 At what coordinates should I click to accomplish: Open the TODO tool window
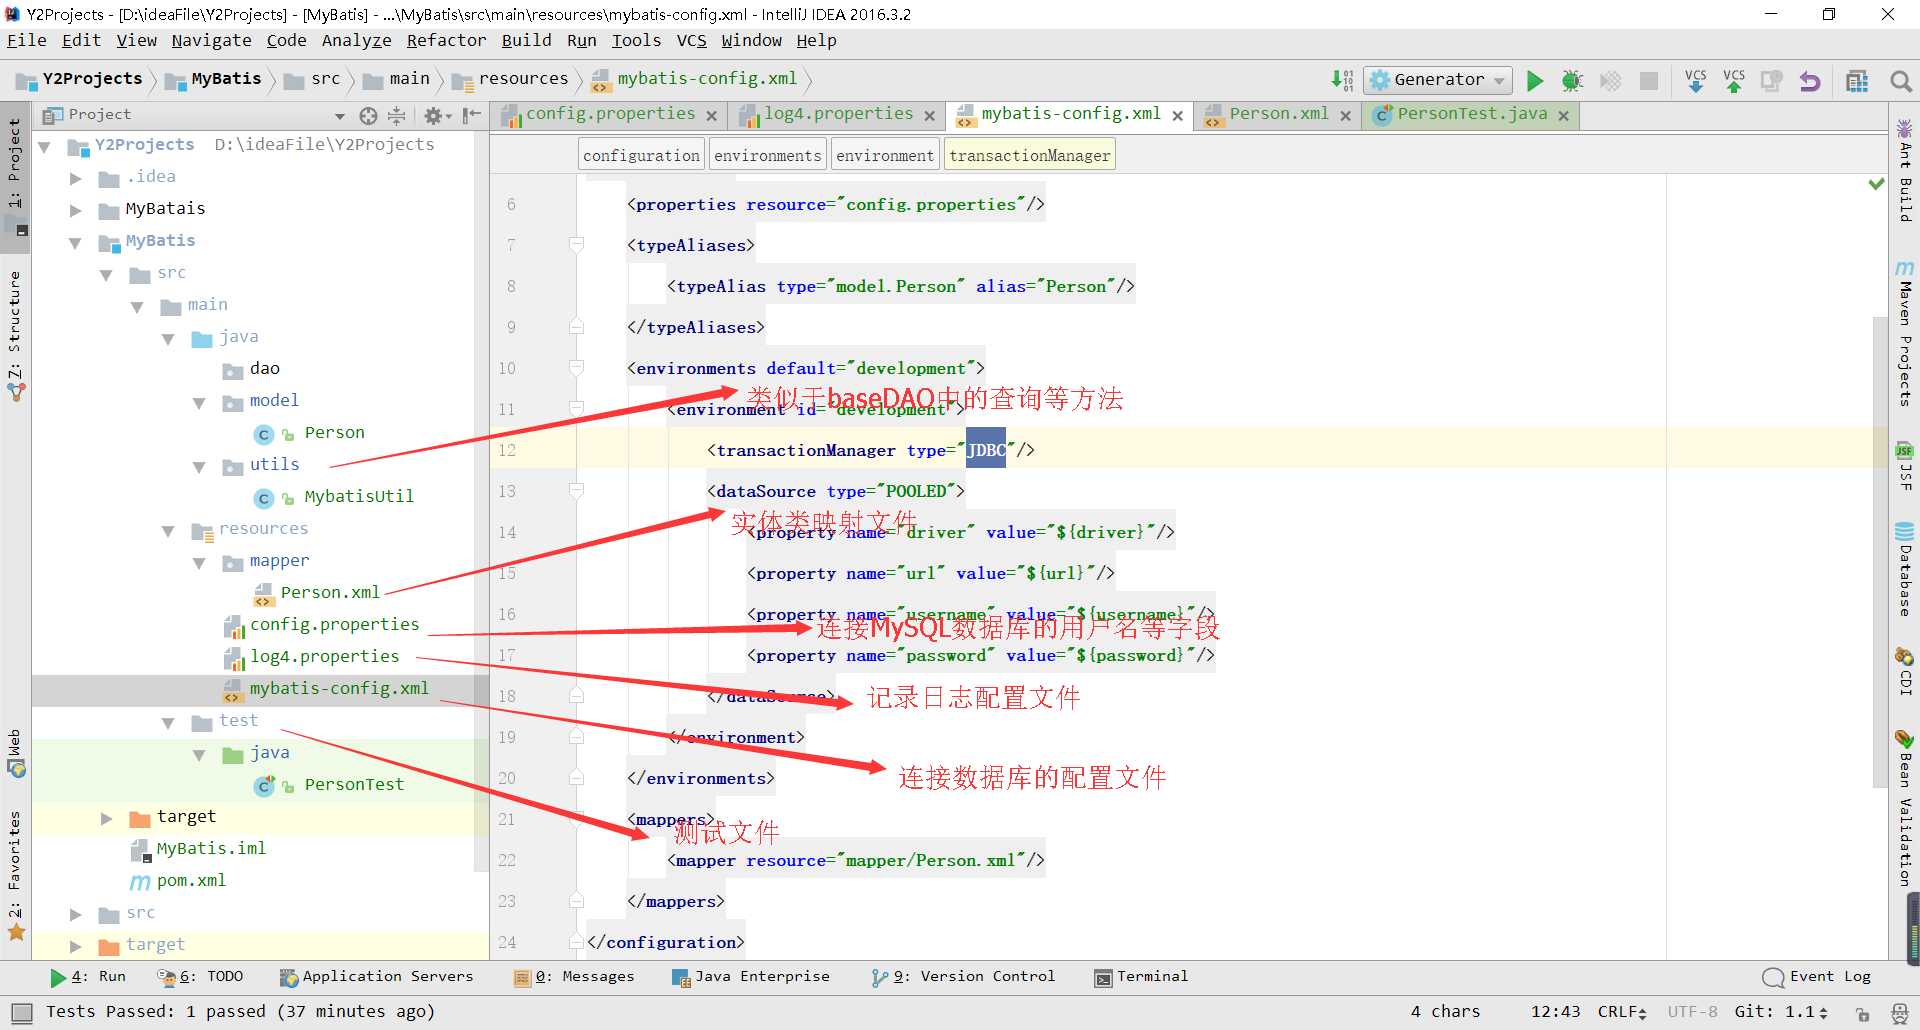200,977
